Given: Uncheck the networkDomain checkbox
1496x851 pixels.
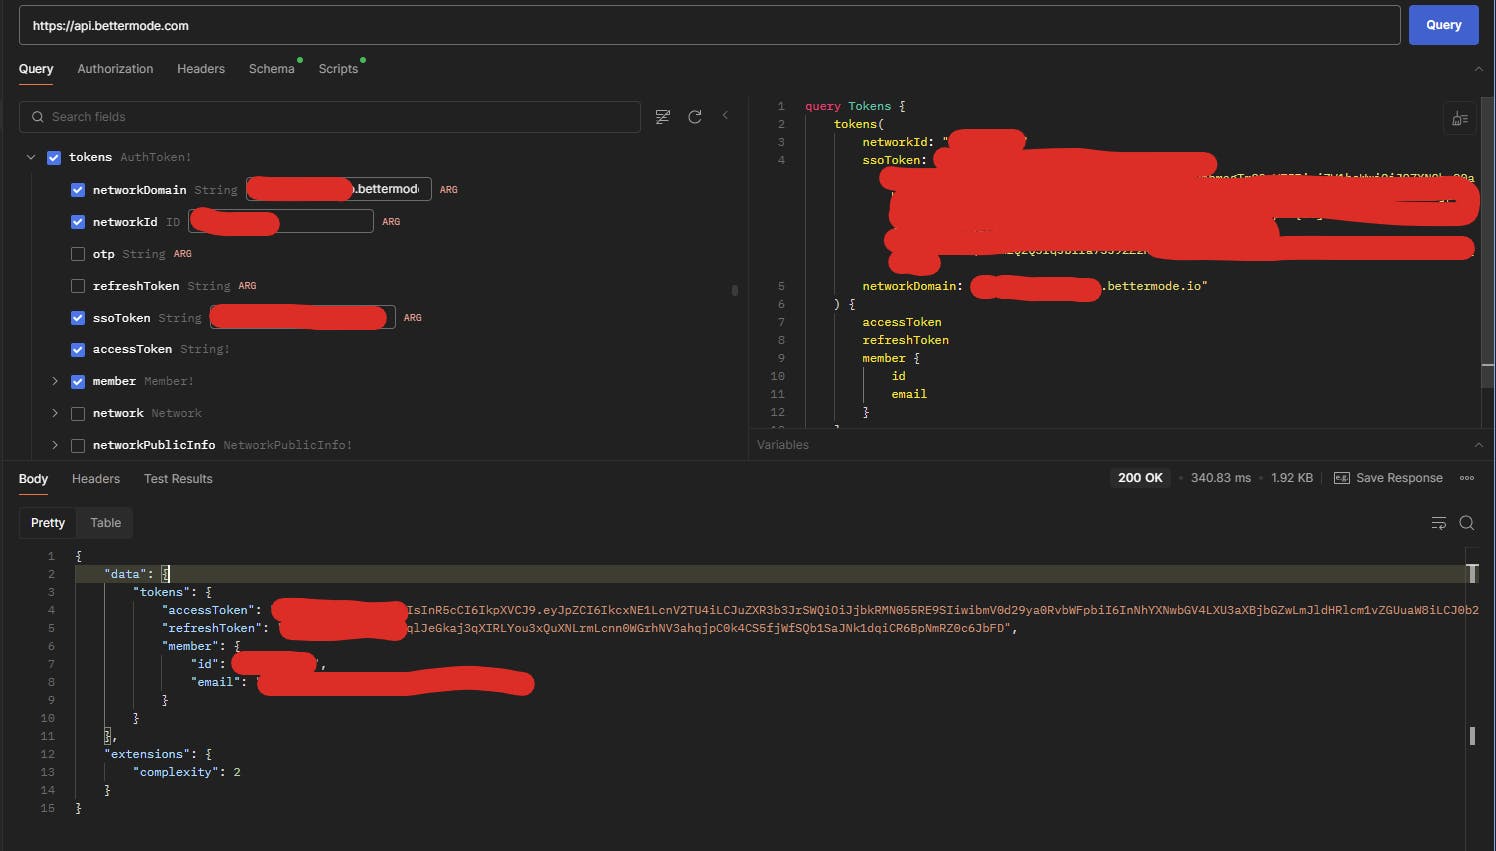Looking at the screenshot, I should coord(78,190).
